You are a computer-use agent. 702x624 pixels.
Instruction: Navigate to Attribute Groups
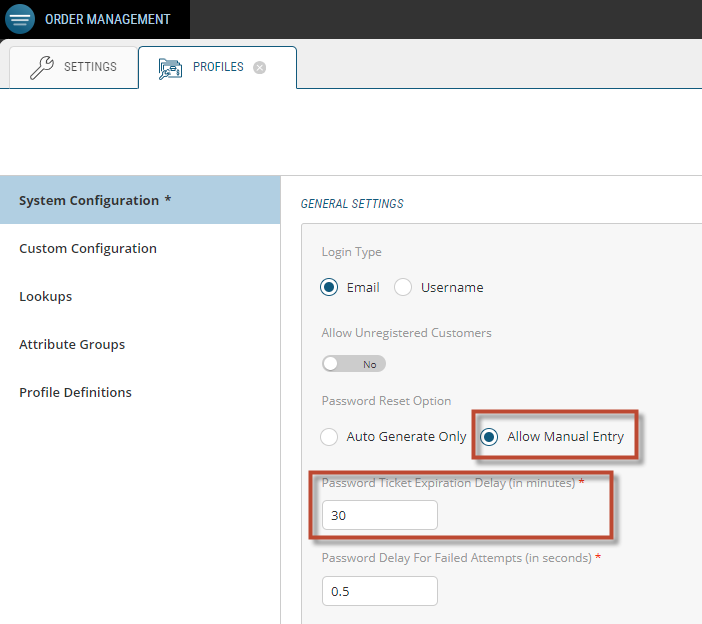pos(72,344)
